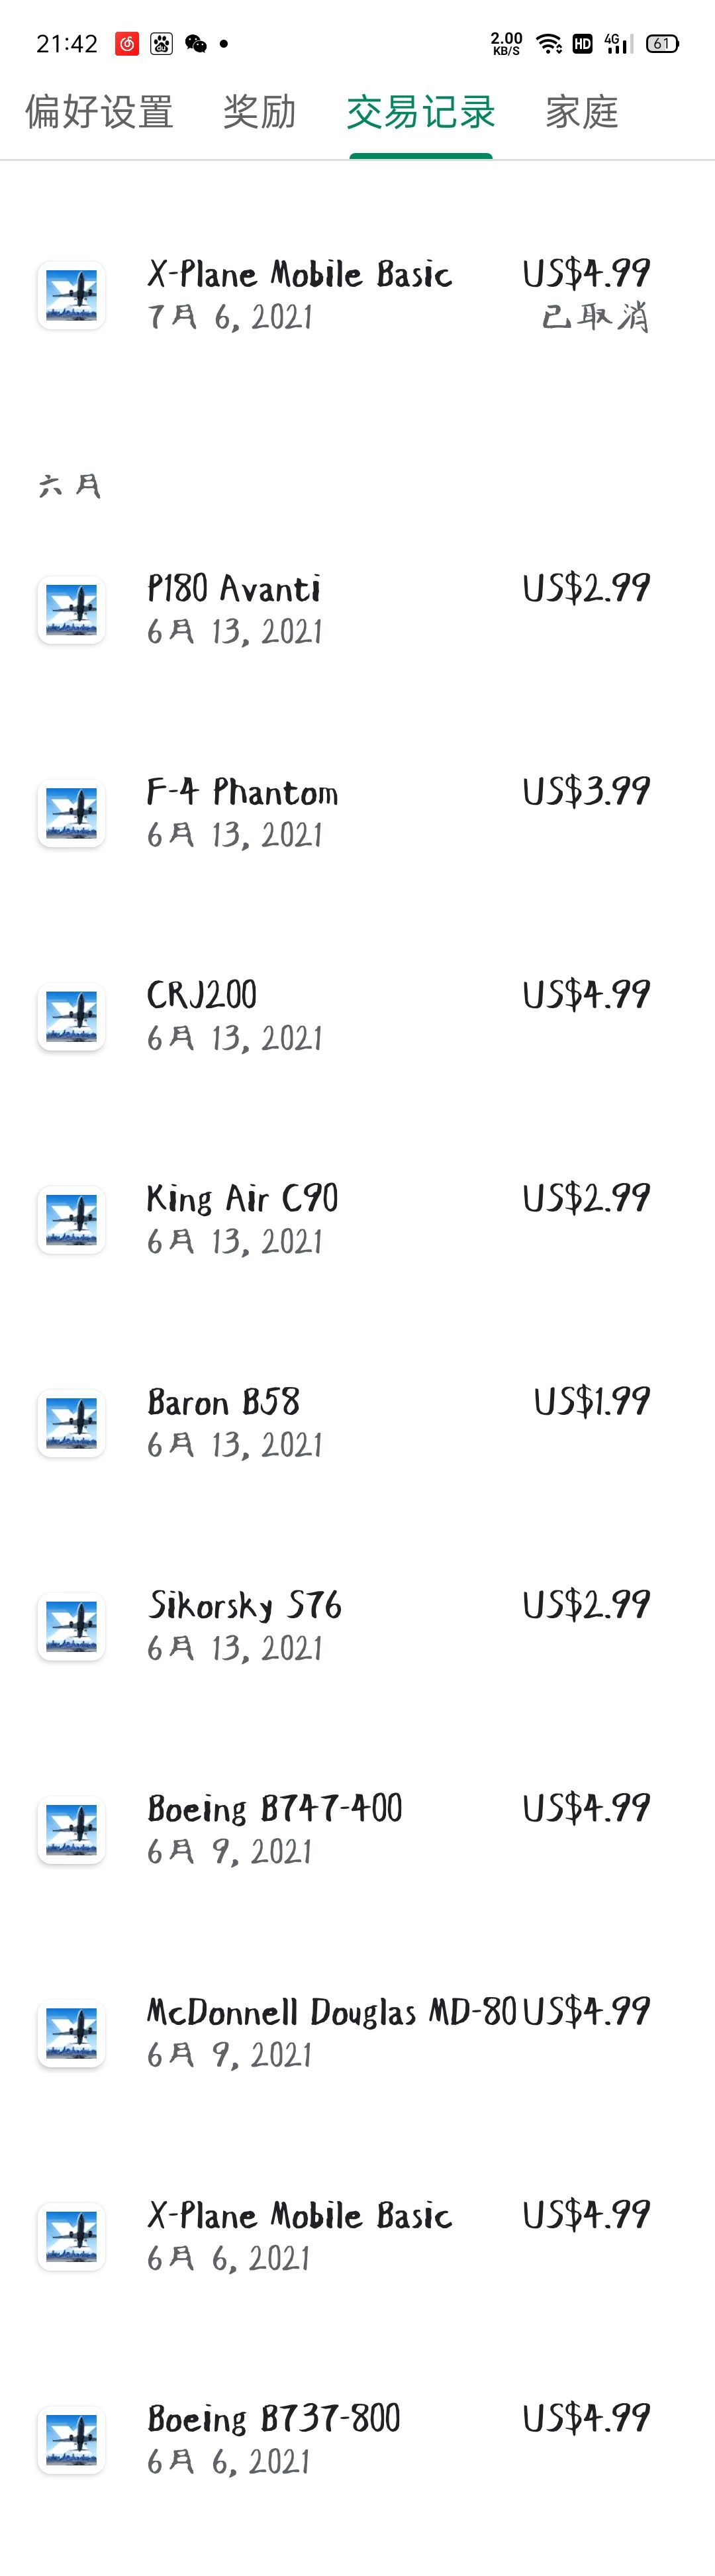Image resolution: width=715 pixels, height=2576 pixels.
Task: Tap the P180 Avanti app icon
Action: click(71, 610)
